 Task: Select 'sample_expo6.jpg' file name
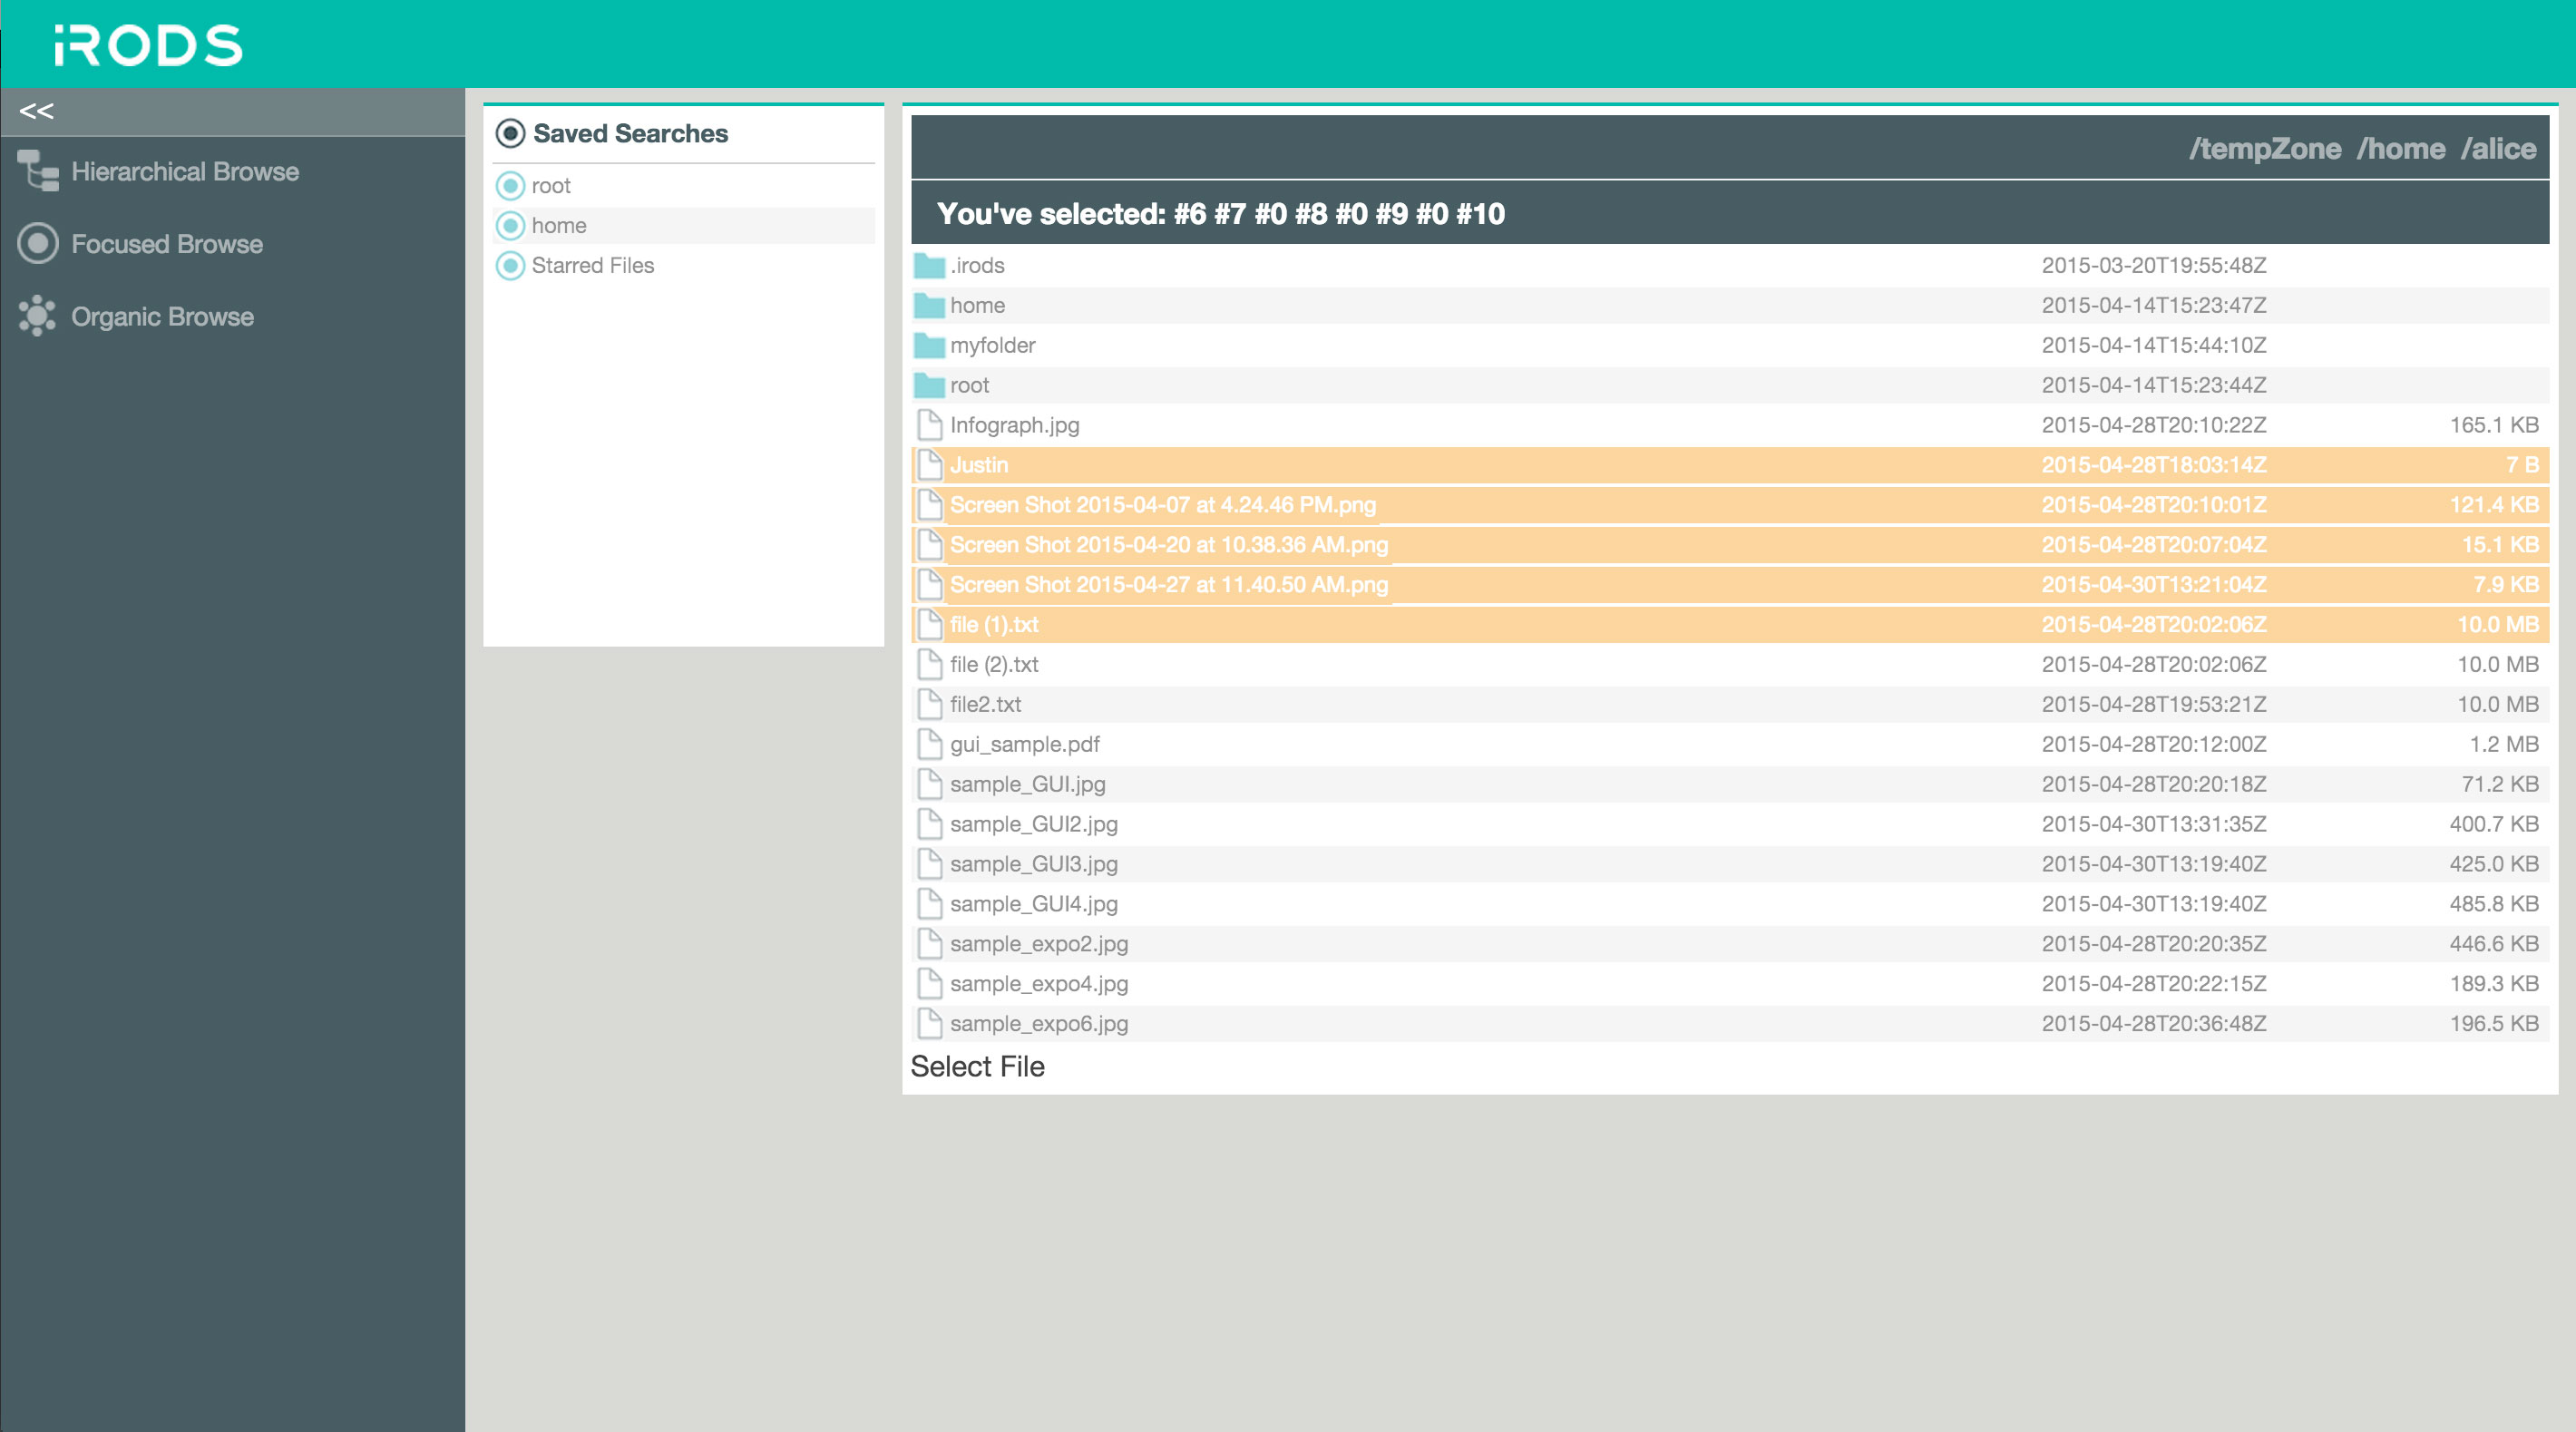click(x=1038, y=1025)
